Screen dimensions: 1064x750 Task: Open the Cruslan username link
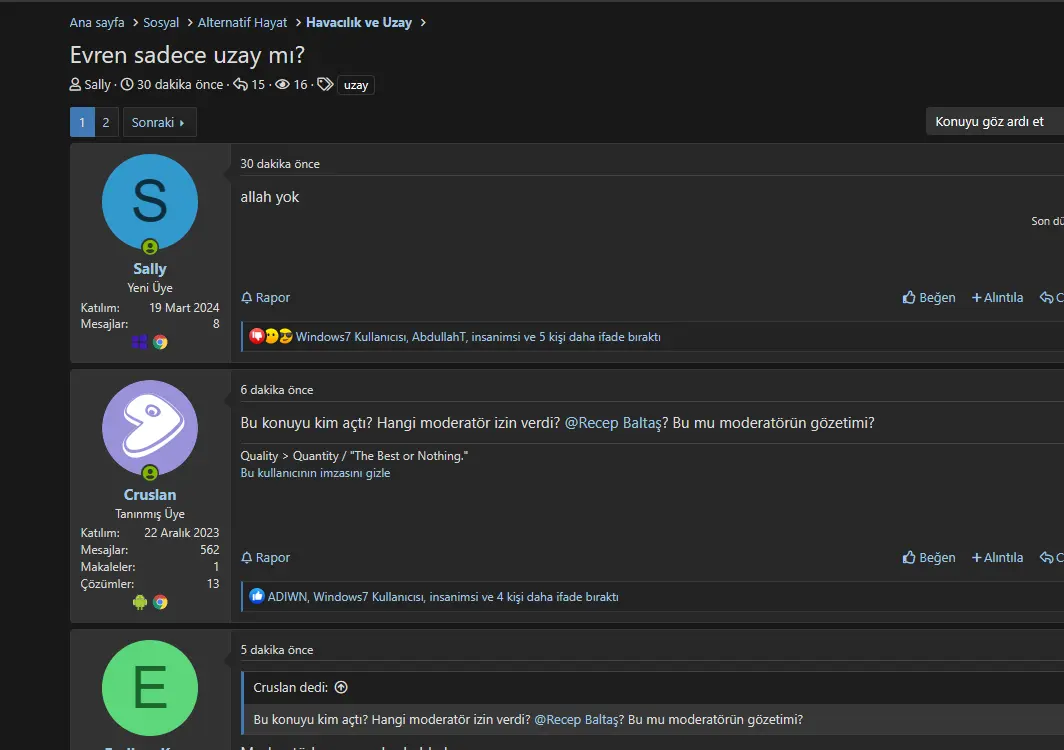pos(150,495)
